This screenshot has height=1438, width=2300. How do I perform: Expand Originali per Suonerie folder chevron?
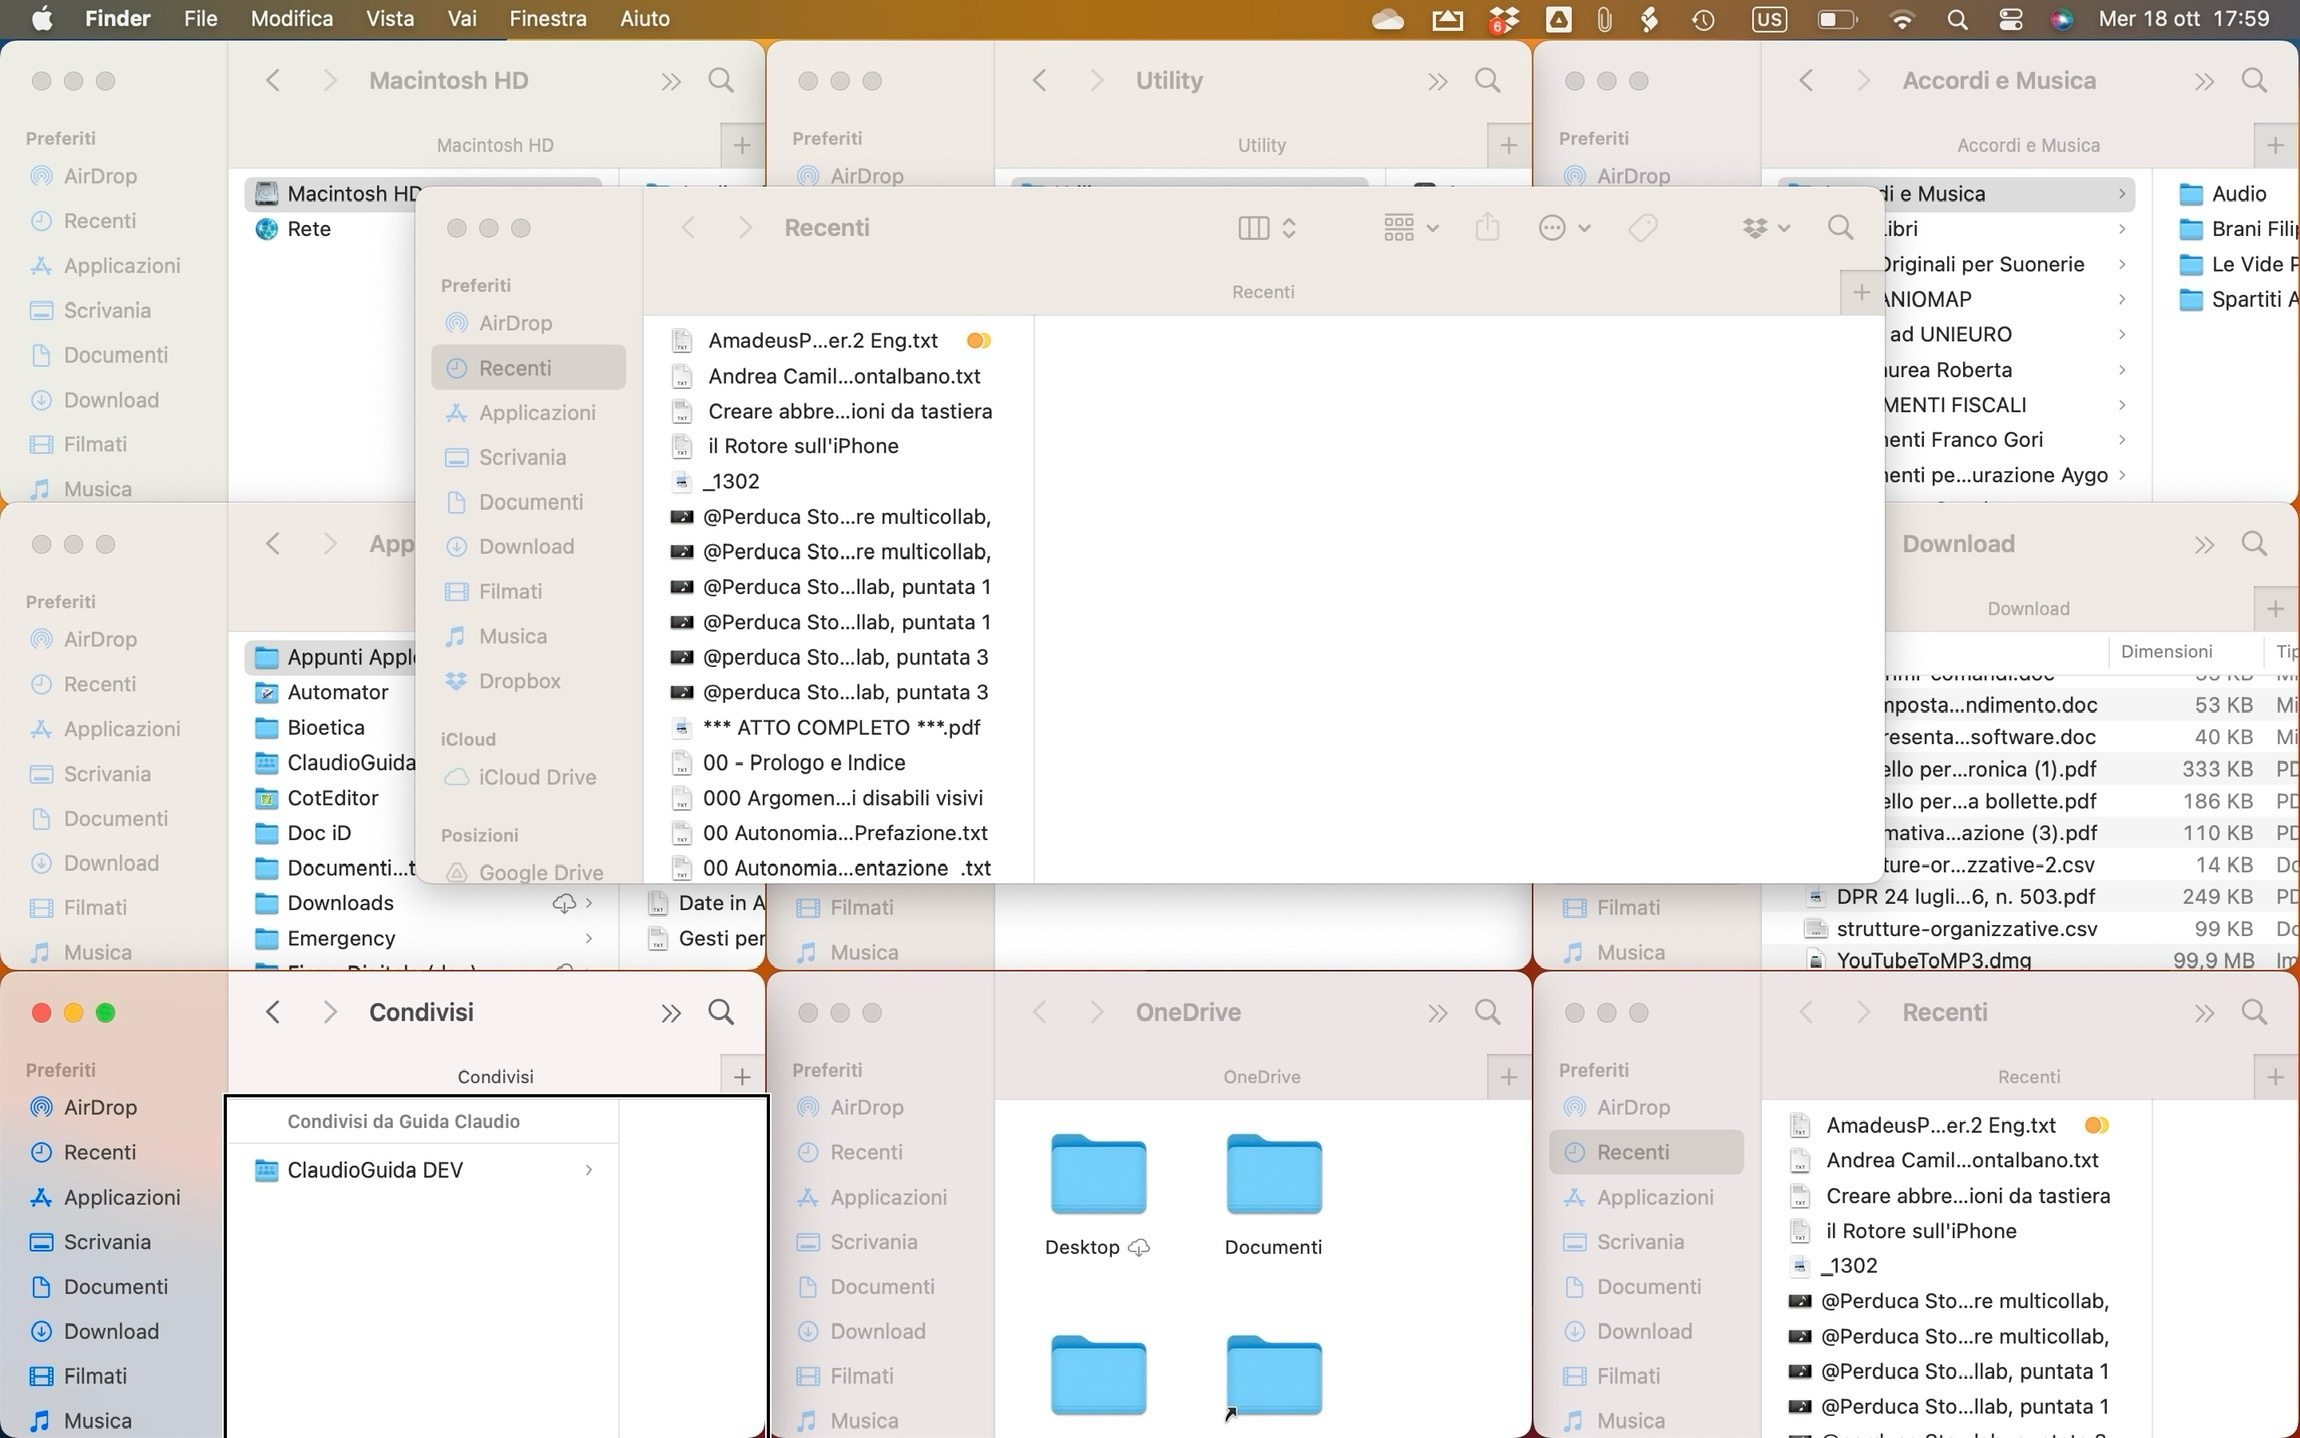pyautogui.click(x=2121, y=264)
